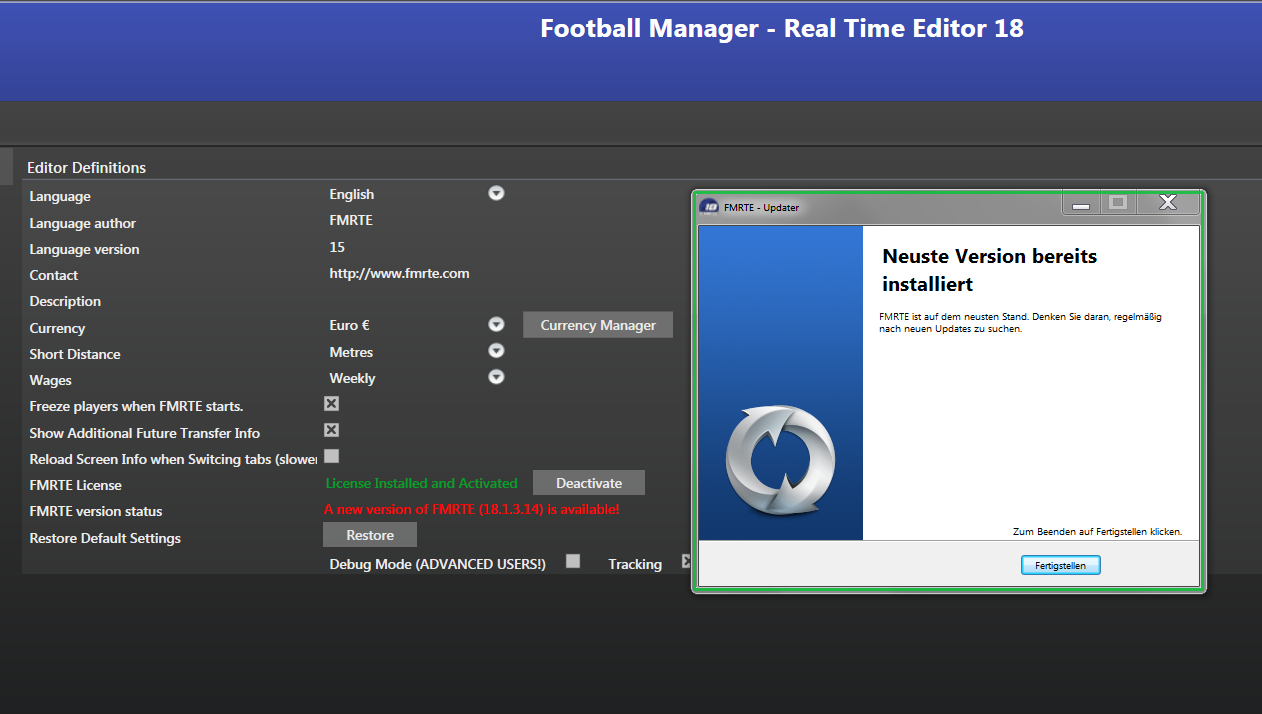Click the Deactivate license button

pyautogui.click(x=589, y=483)
